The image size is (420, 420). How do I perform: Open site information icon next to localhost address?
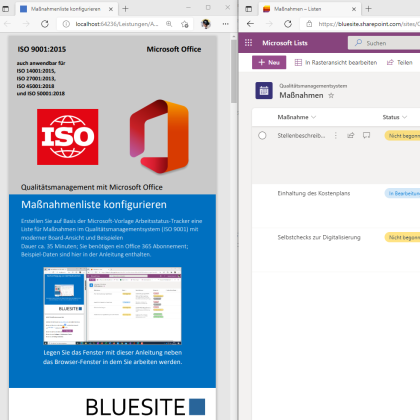66,24
